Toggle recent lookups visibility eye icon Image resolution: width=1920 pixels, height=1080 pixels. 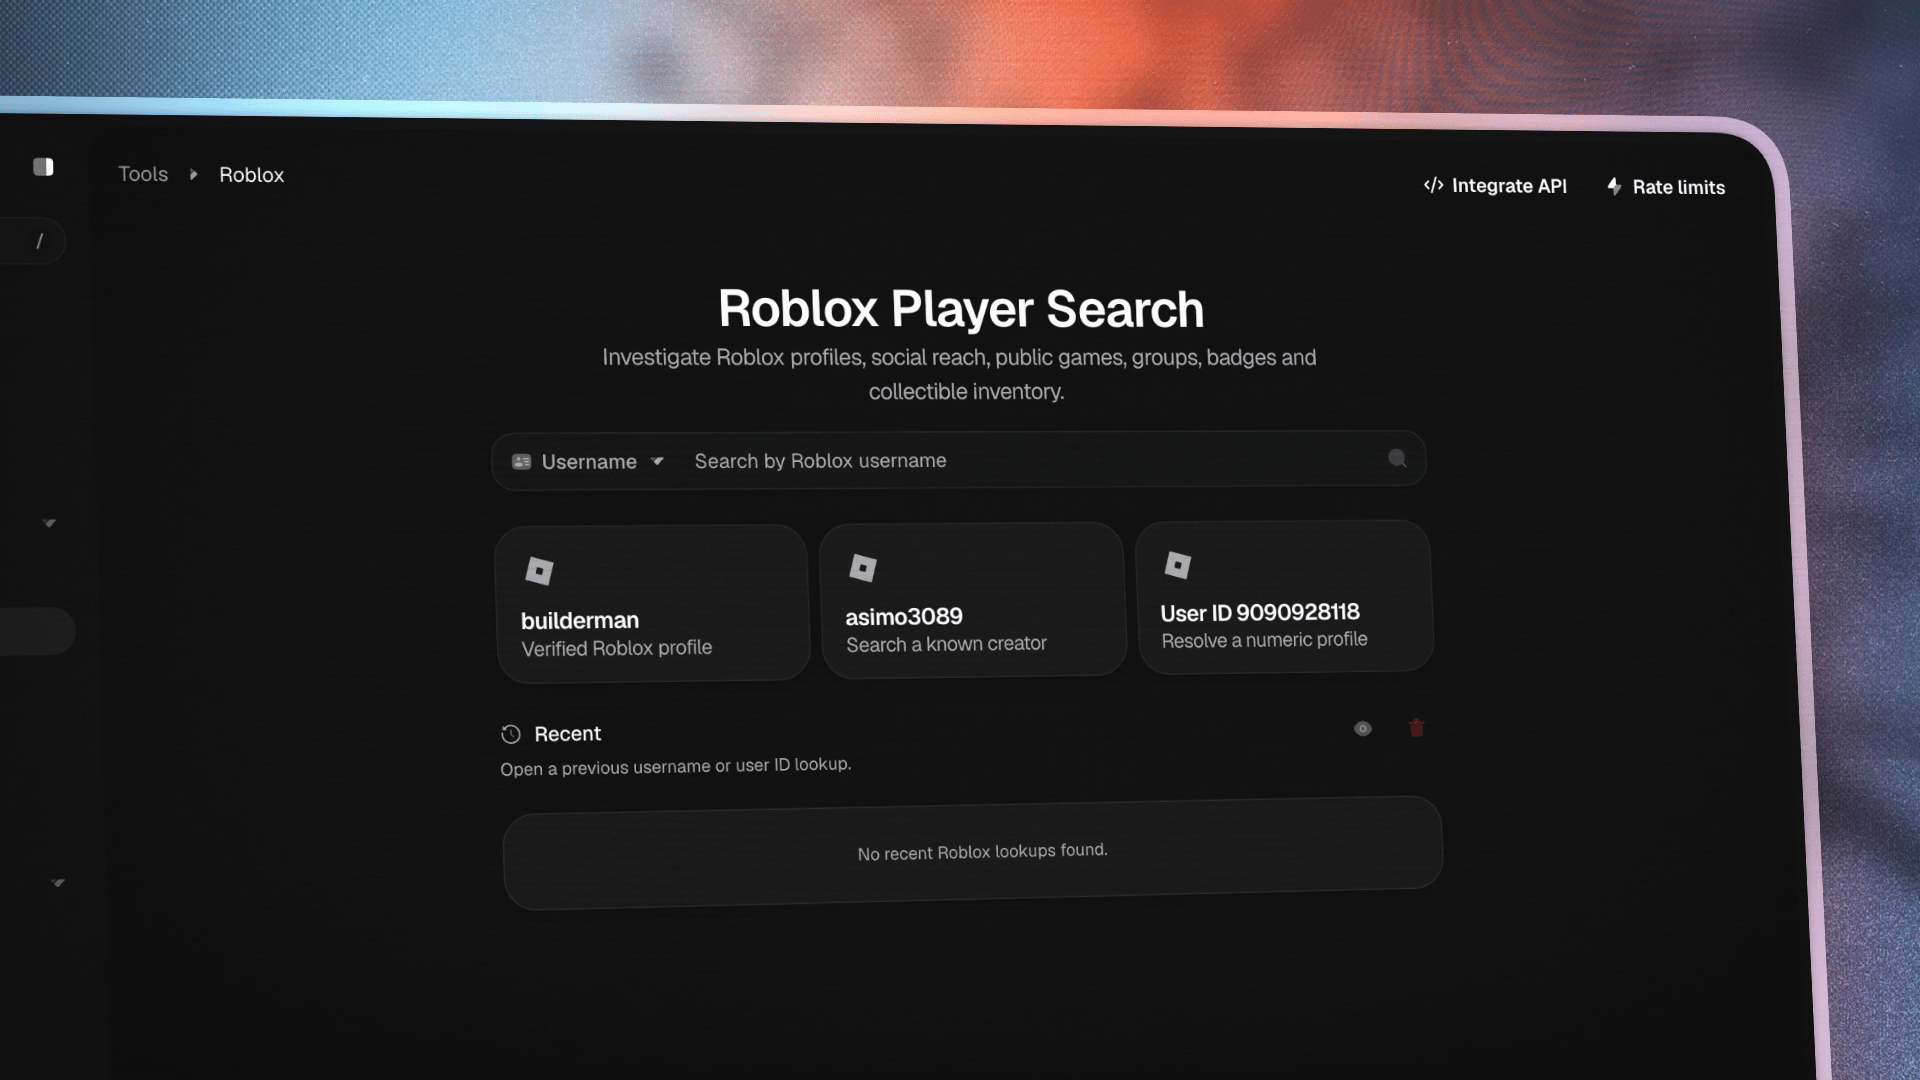1363,729
